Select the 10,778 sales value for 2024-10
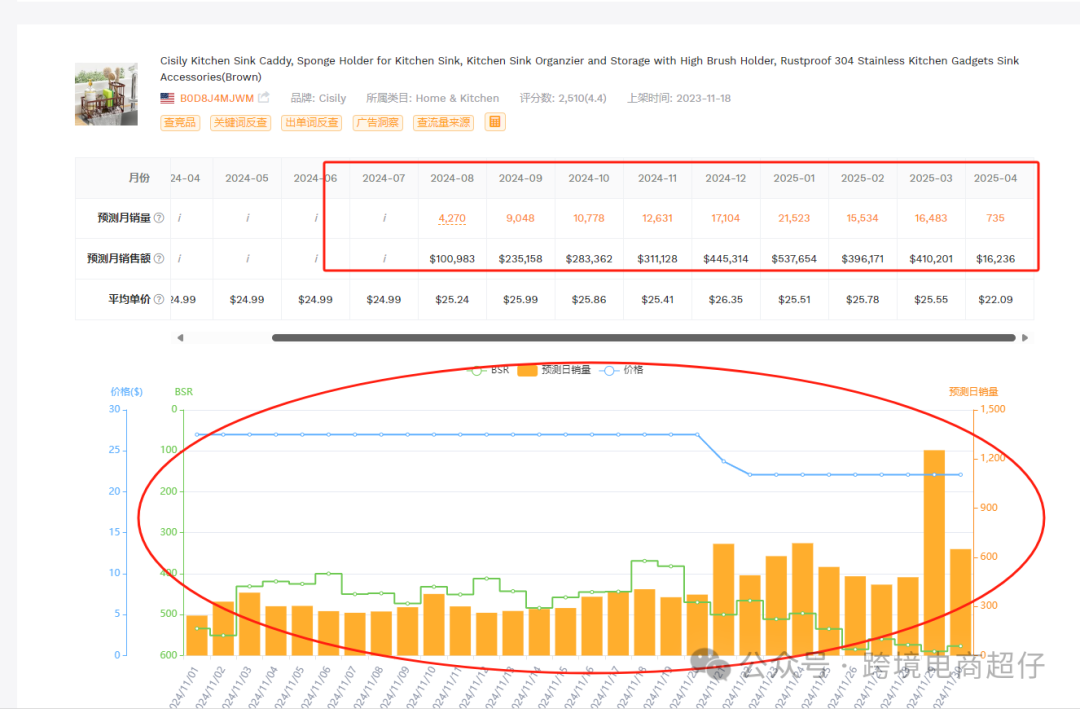1080x709 pixels. 589,218
